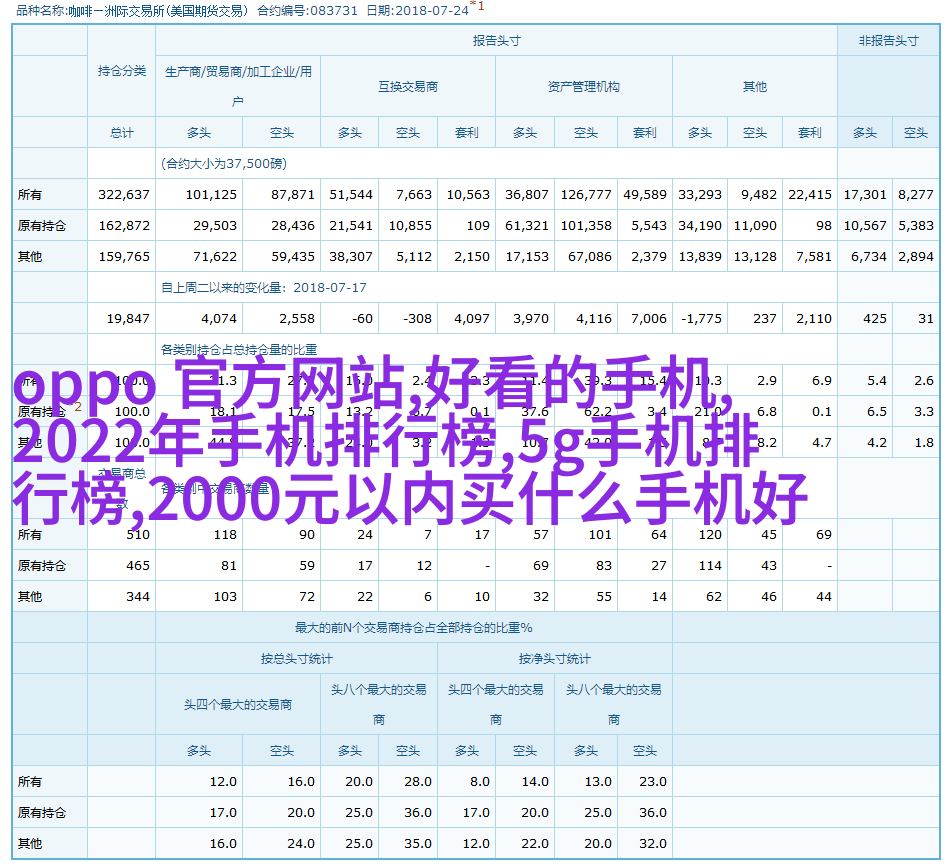Click the 各类别持仓占总持仓量的比重 section label
The height and width of the screenshot is (867, 950).
239,350
